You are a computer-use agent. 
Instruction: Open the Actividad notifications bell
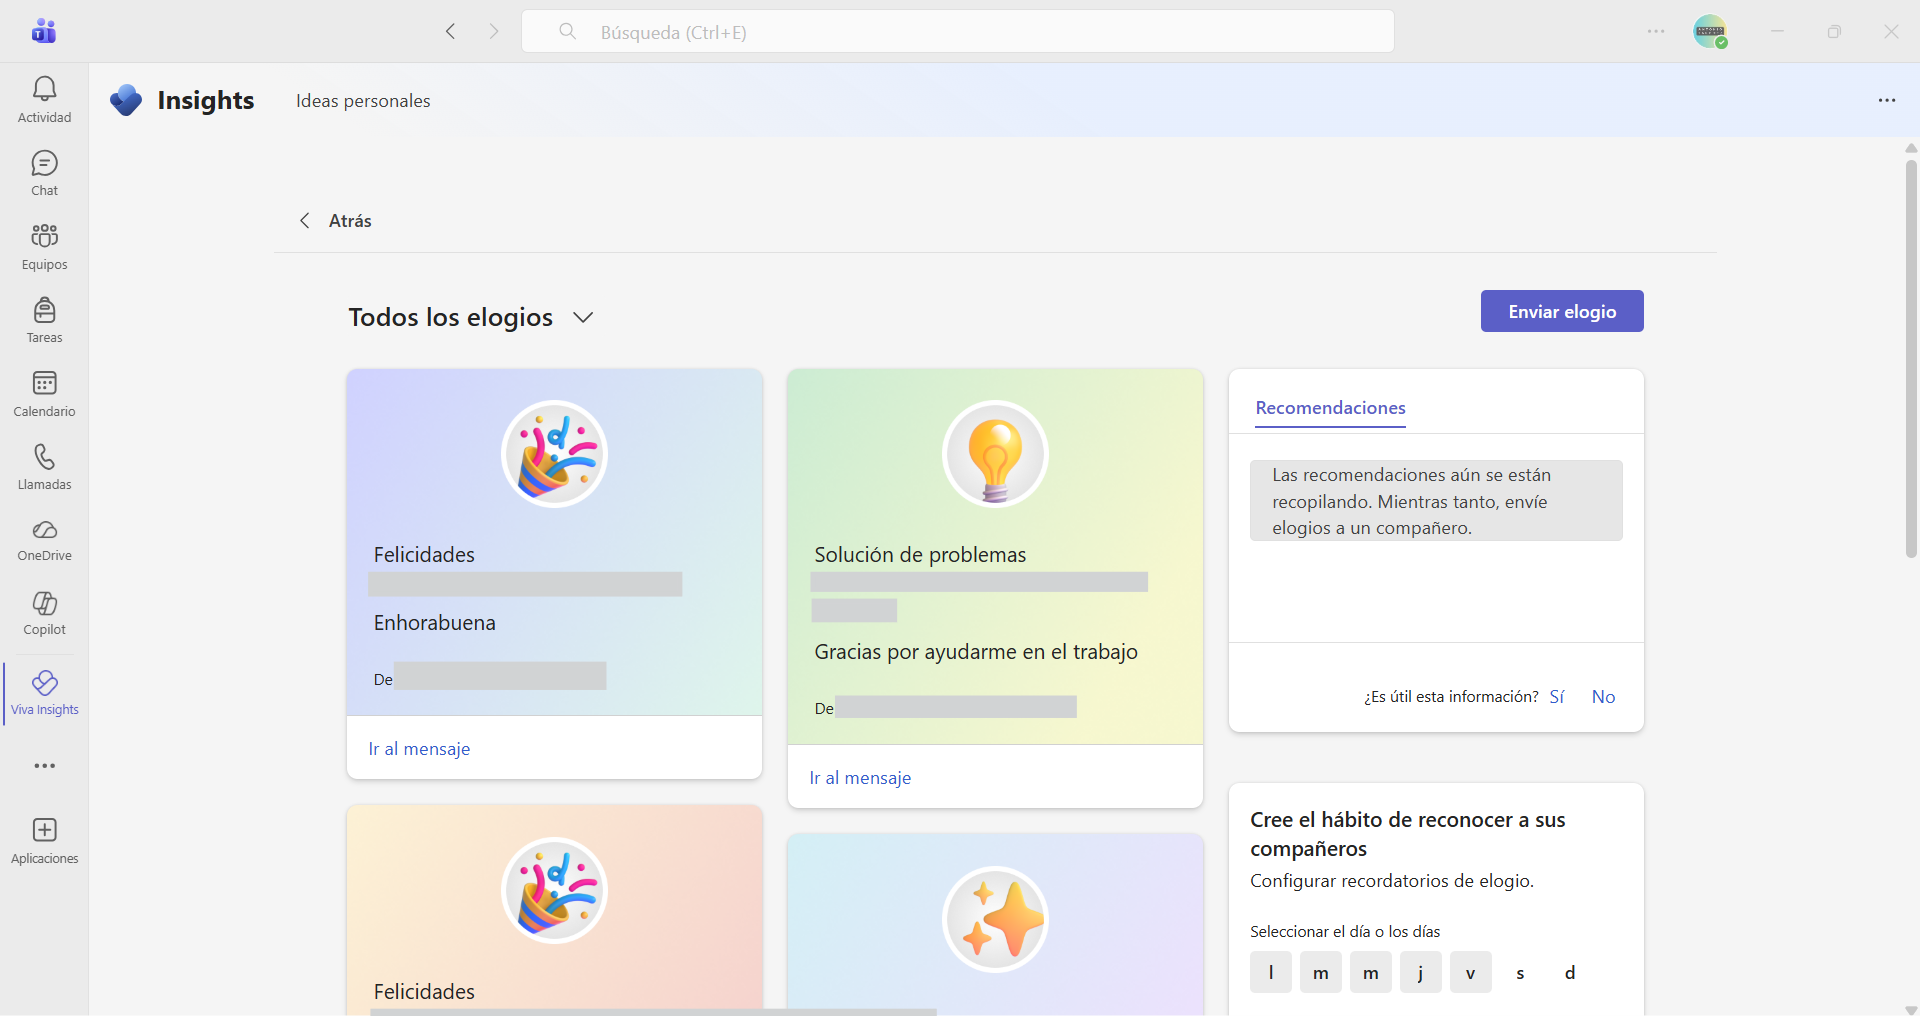pos(44,100)
